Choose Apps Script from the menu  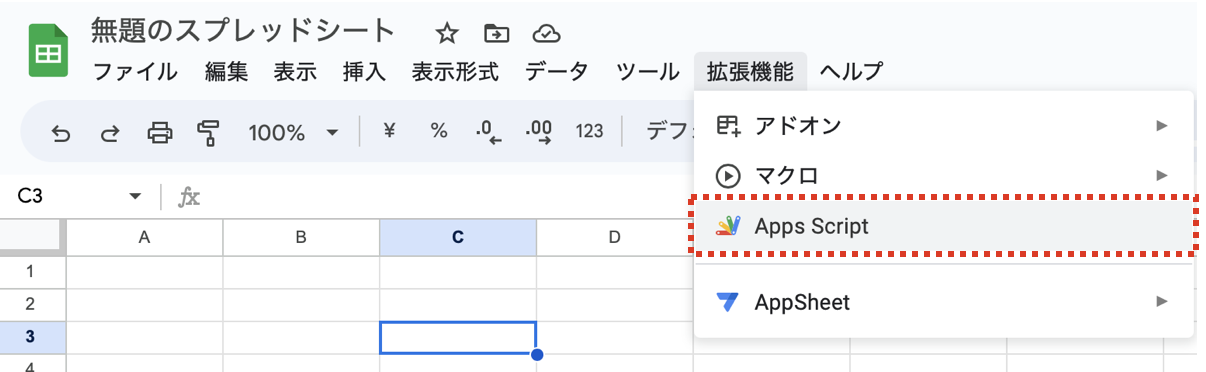(944, 226)
